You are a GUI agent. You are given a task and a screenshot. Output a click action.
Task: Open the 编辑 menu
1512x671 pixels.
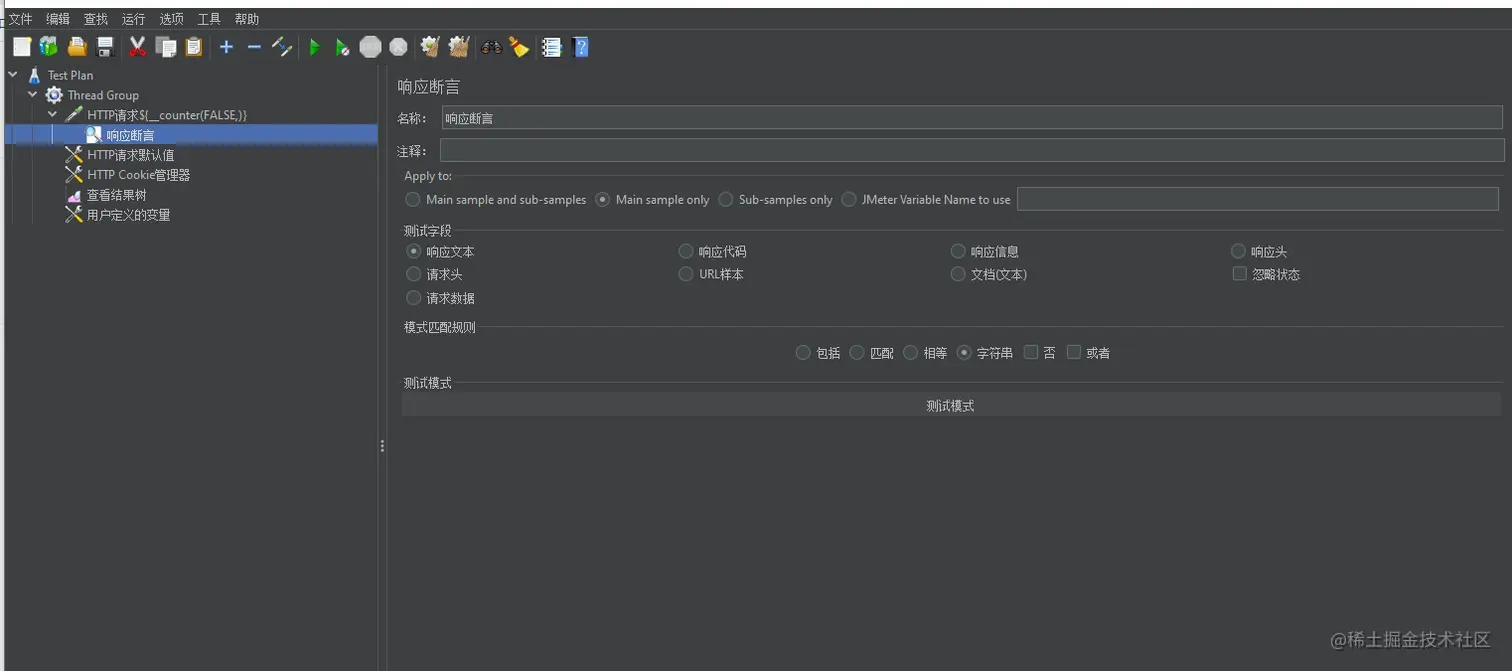point(58,19)
